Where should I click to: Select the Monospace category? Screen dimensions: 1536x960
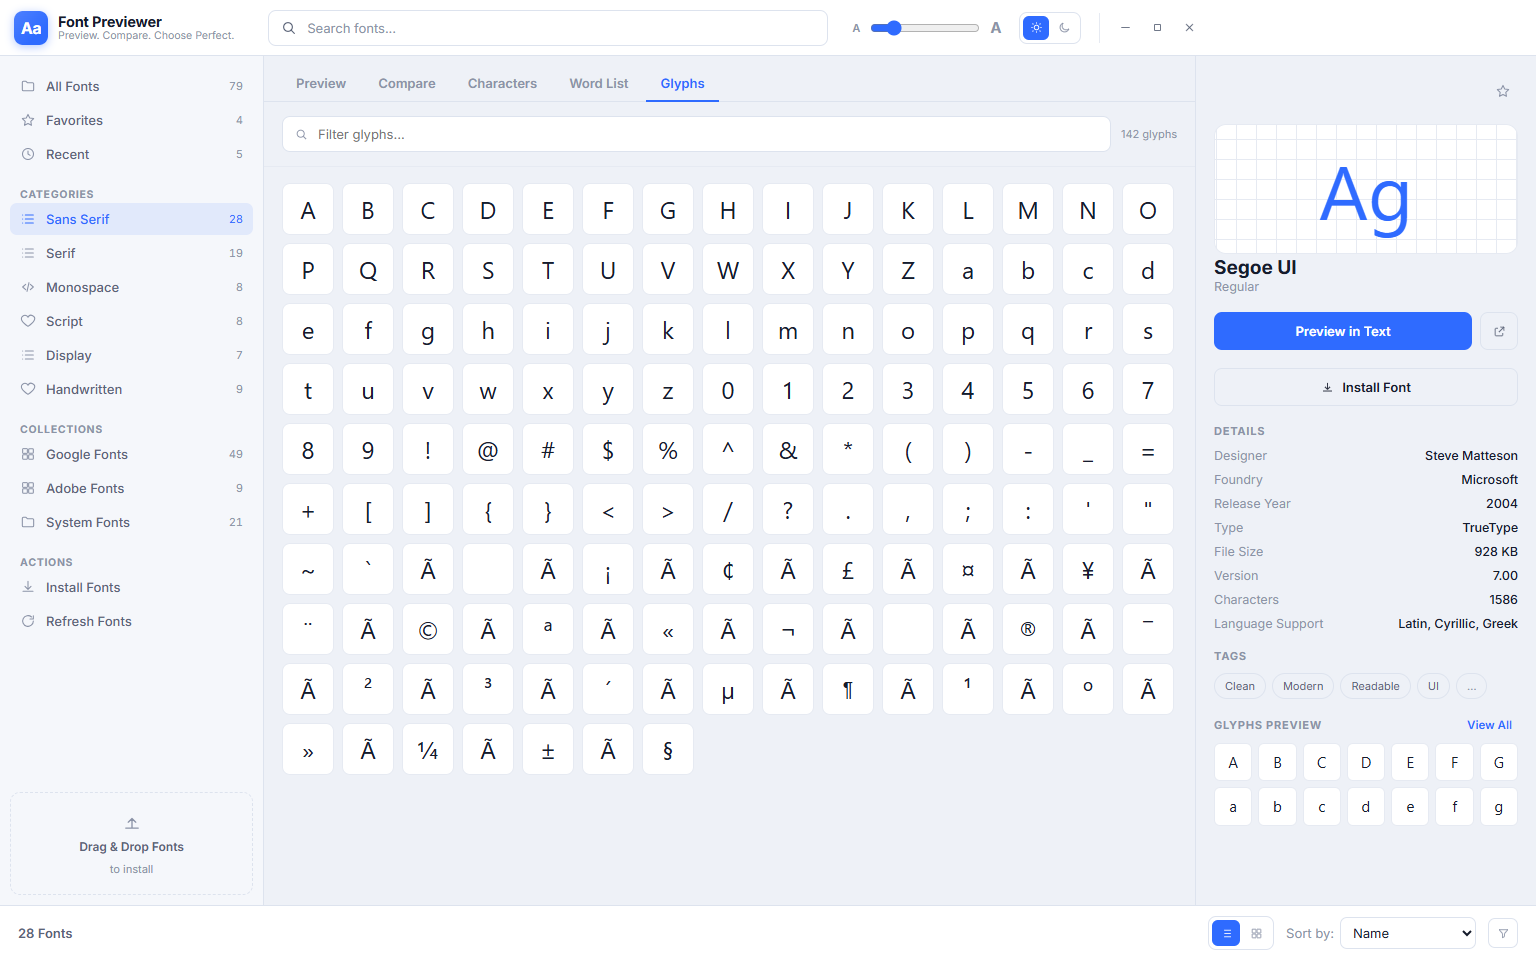tap(131, 287)
